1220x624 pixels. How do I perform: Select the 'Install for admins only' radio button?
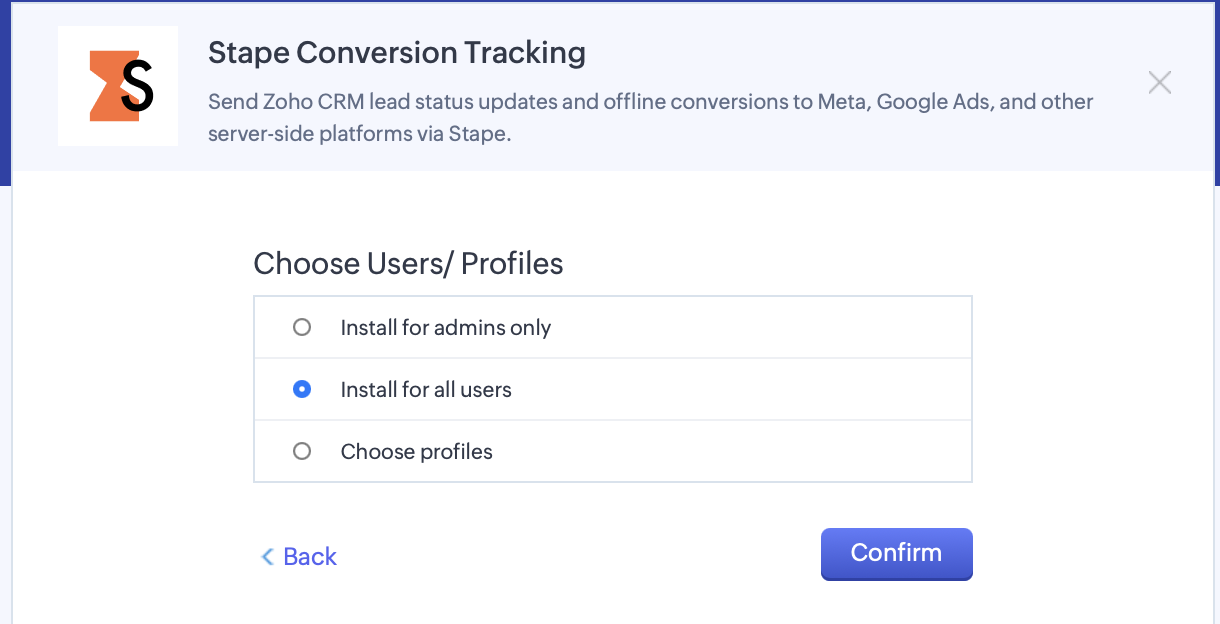pyautogui.click(x=302, y=327)
